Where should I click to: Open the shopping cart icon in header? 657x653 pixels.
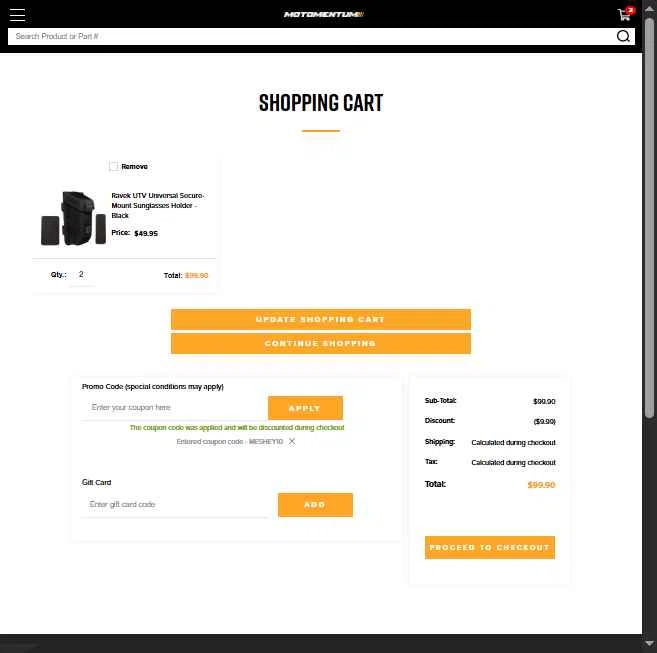(626, 14)
